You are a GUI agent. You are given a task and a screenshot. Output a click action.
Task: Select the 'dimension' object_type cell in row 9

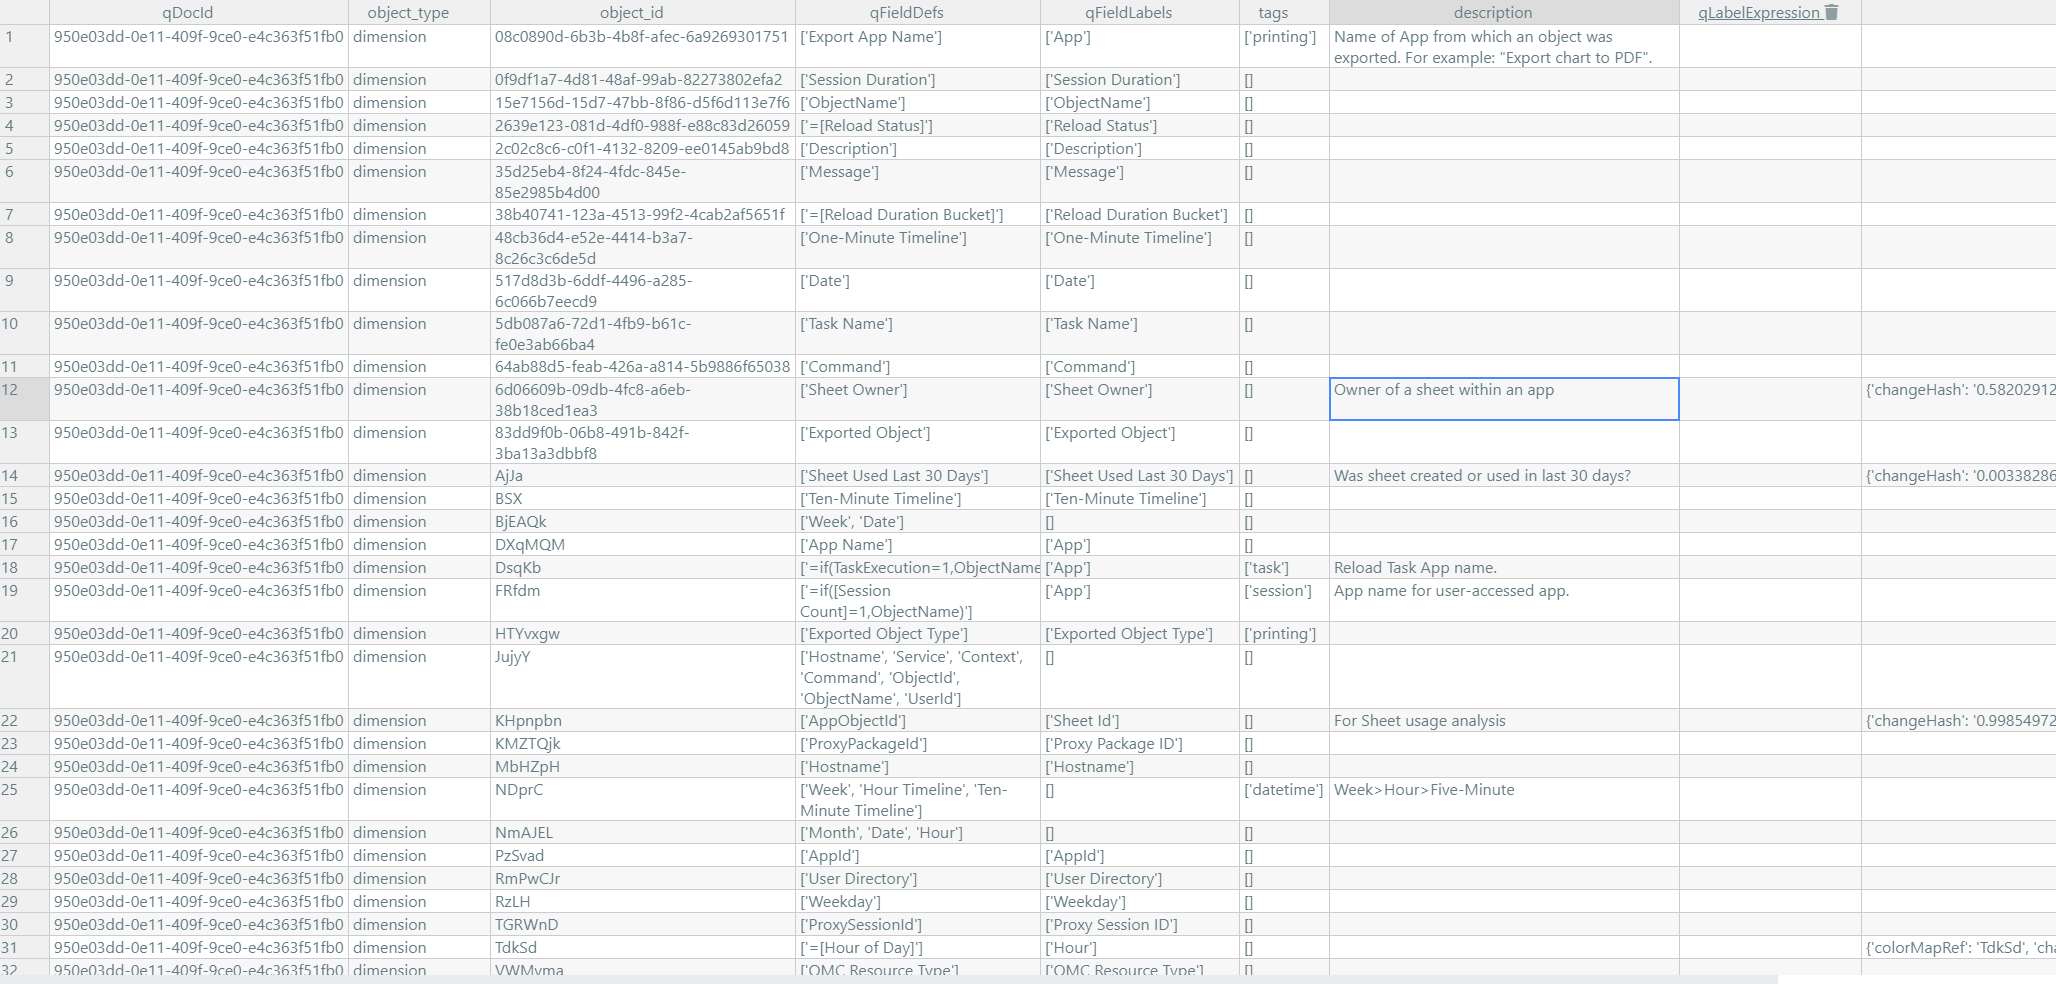point(419,290)
